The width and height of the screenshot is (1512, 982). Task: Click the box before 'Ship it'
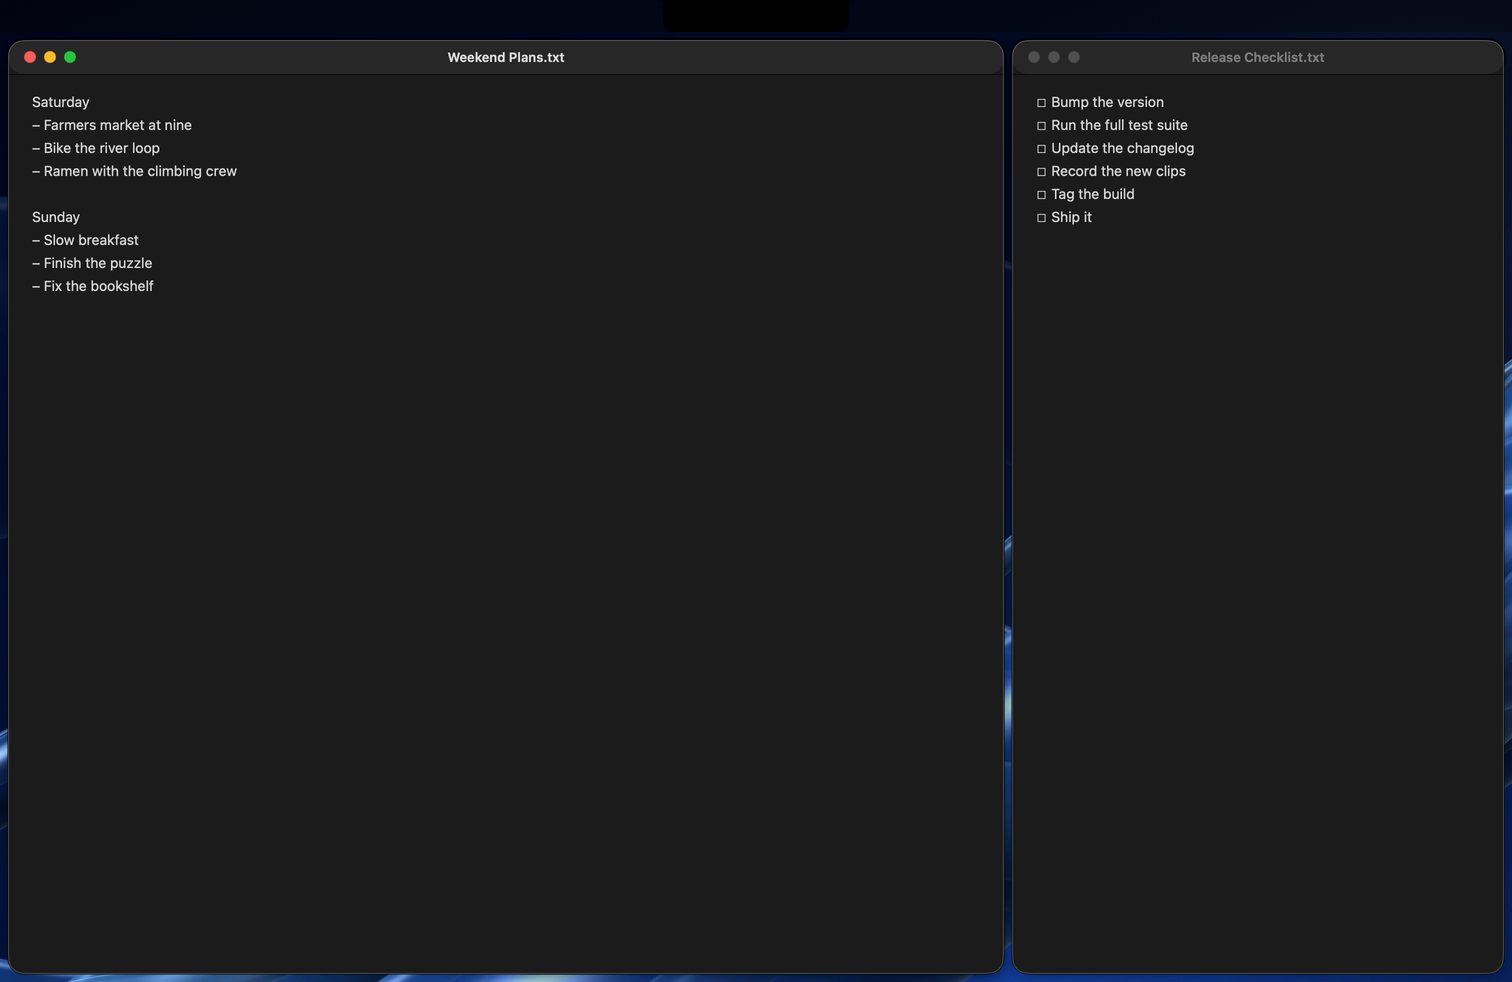[x=1041, y=218]
